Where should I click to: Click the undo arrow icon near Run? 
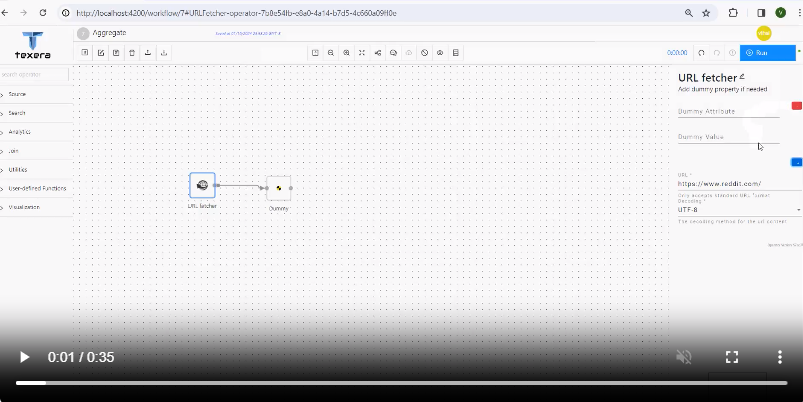[x=702, y=53]
